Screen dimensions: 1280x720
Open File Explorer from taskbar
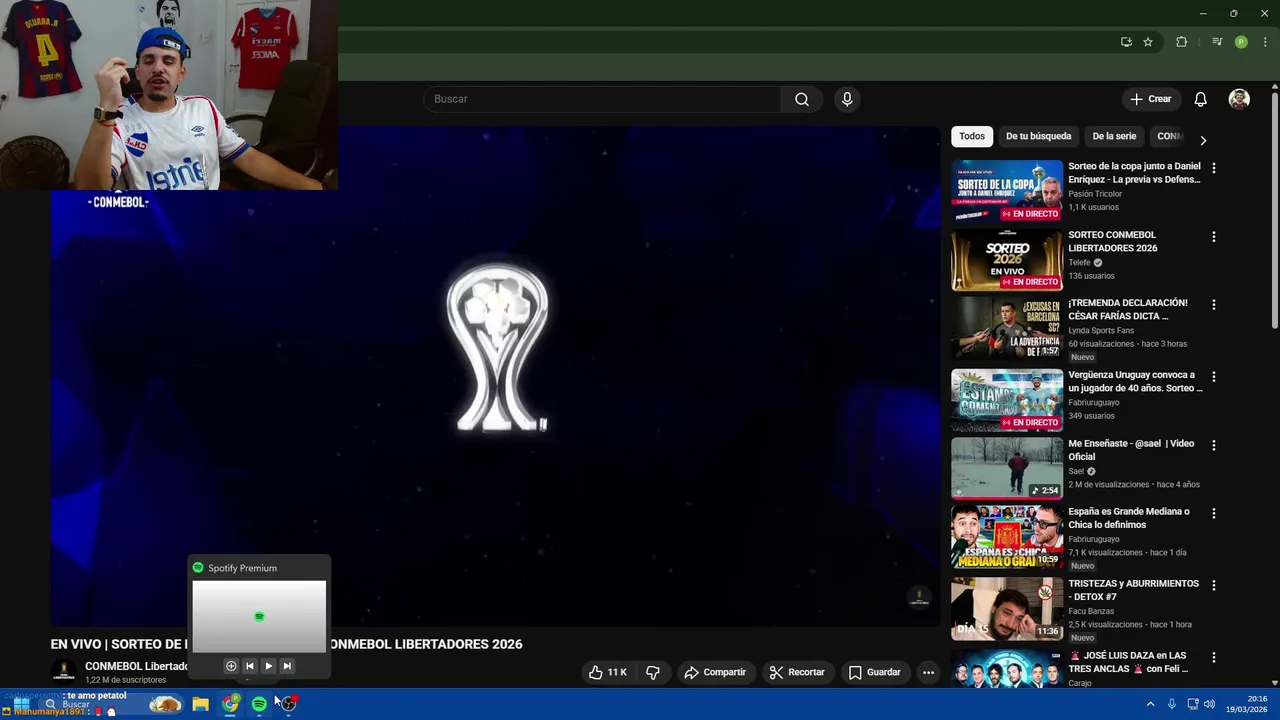click(x=200, y=704)
